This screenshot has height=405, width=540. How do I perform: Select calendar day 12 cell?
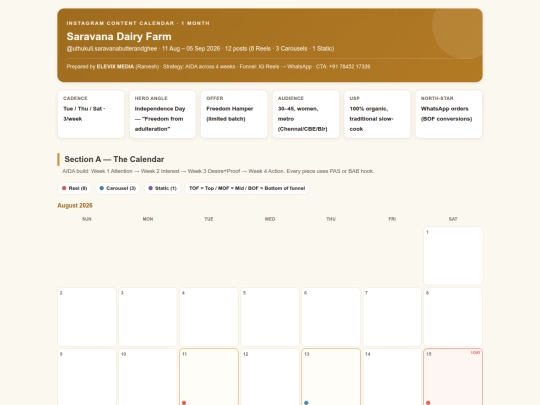pyautogui.click(x=270, y=377)
